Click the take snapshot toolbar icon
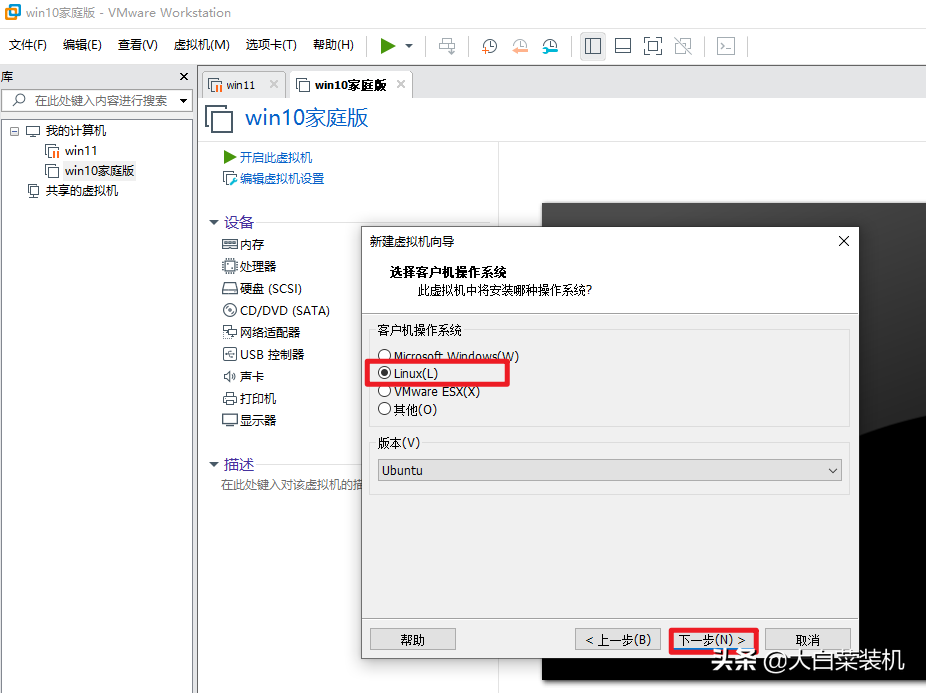The width and height of the screenshot is (926, 693). pyautogui.click(x=490, y=45)
